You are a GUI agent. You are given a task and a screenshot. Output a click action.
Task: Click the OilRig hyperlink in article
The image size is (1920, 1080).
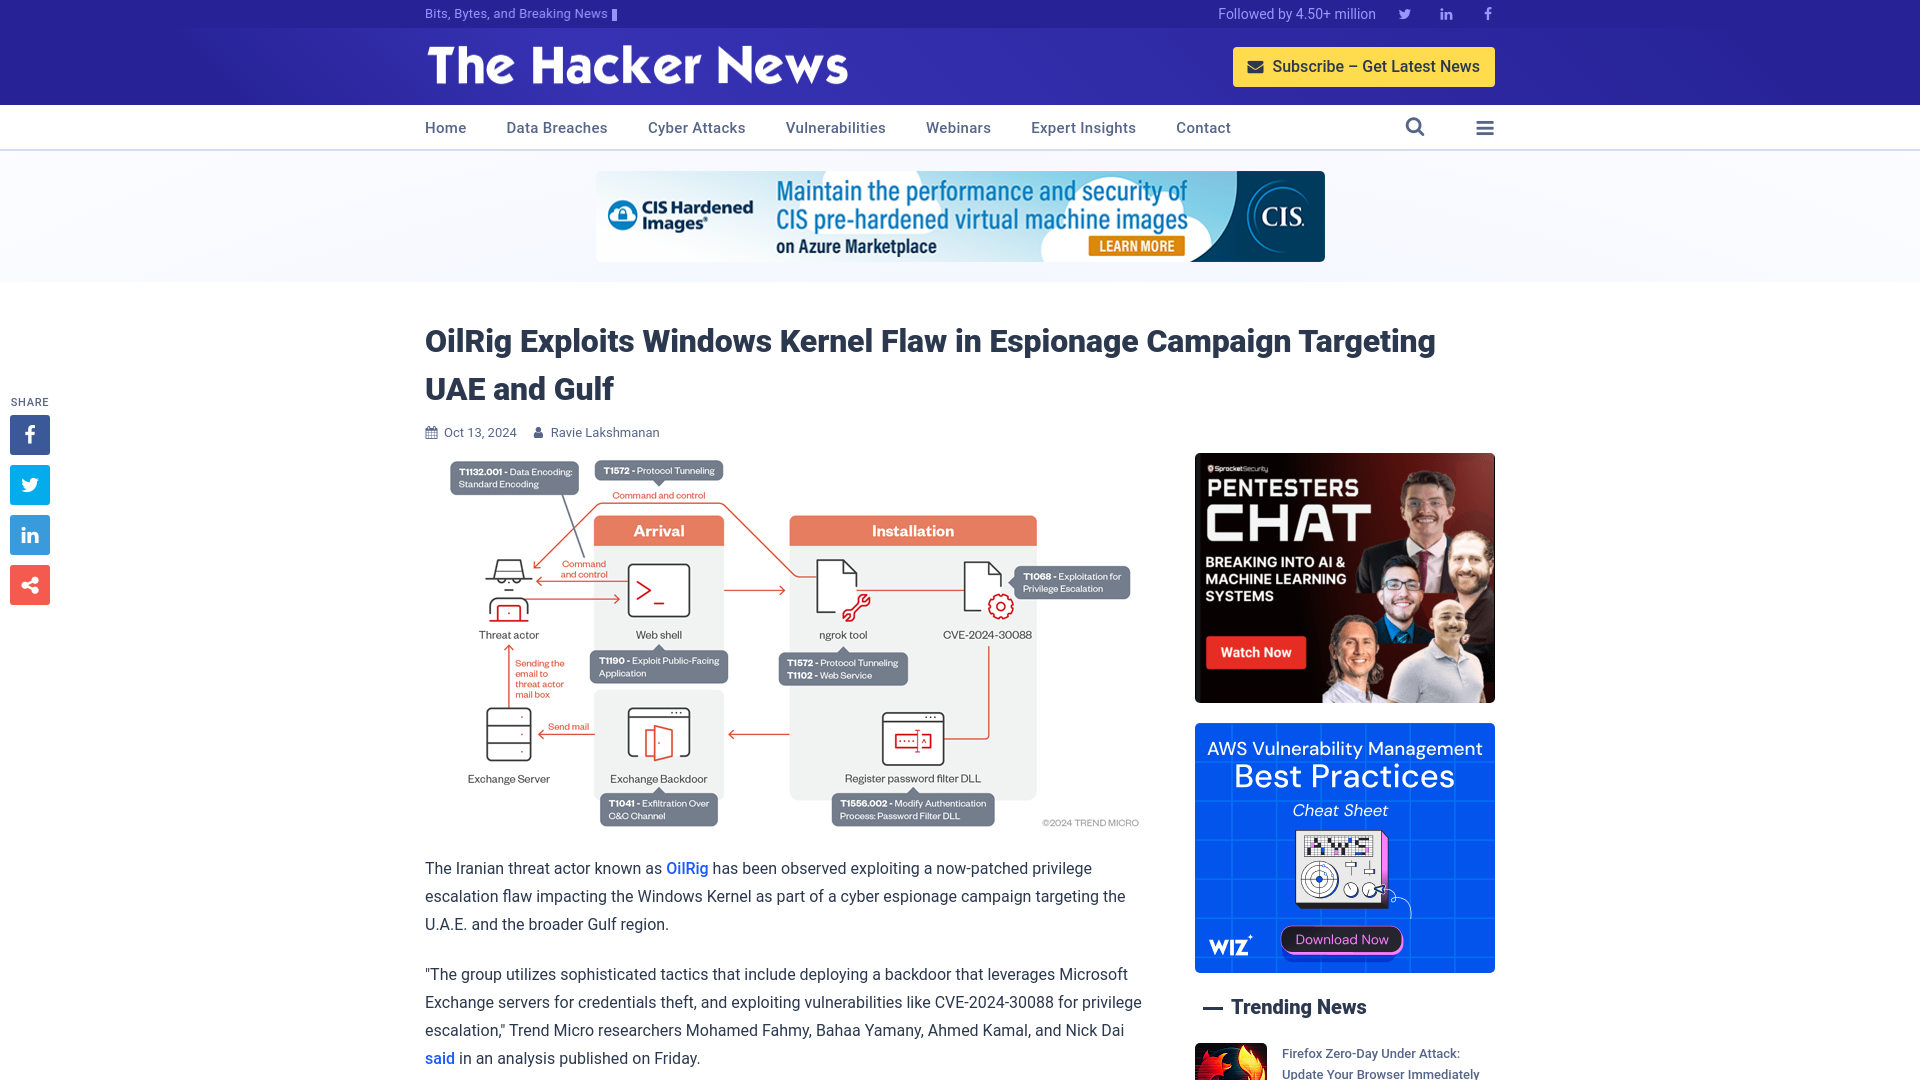tap(687, 868)
